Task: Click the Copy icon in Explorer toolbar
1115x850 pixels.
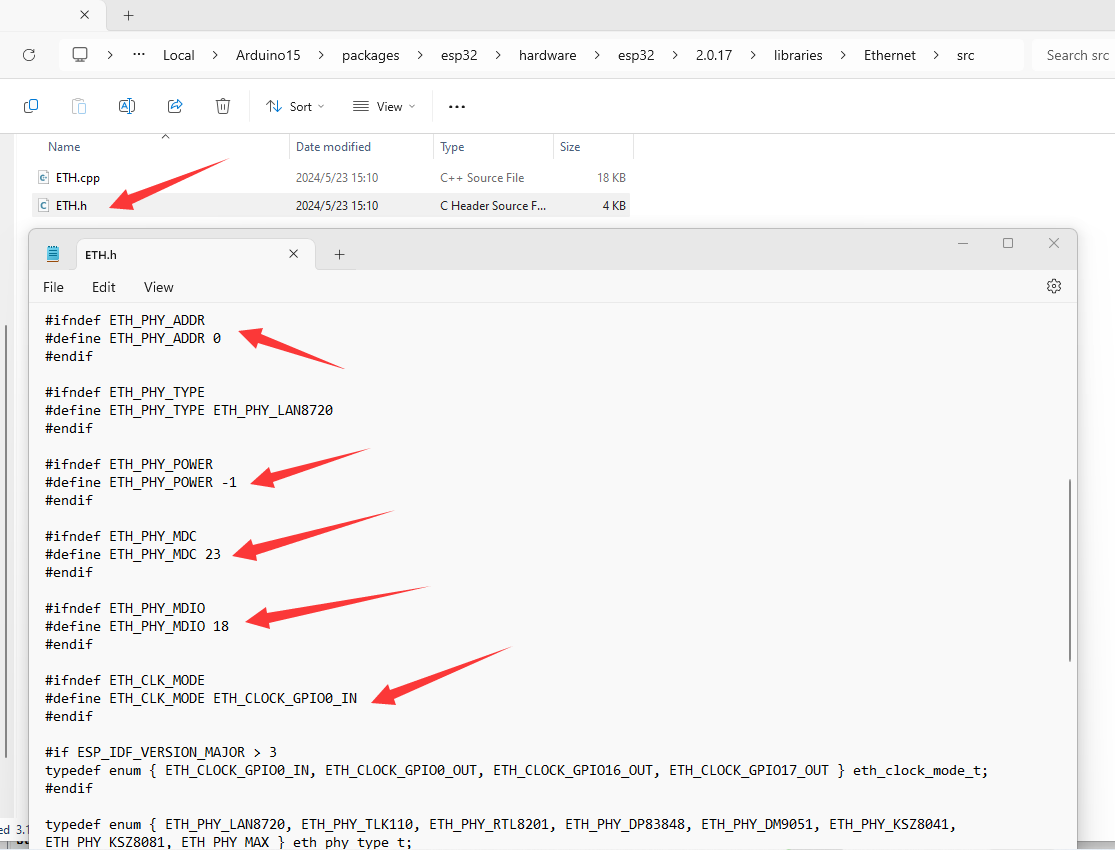Action: click(x=31, y=106)
